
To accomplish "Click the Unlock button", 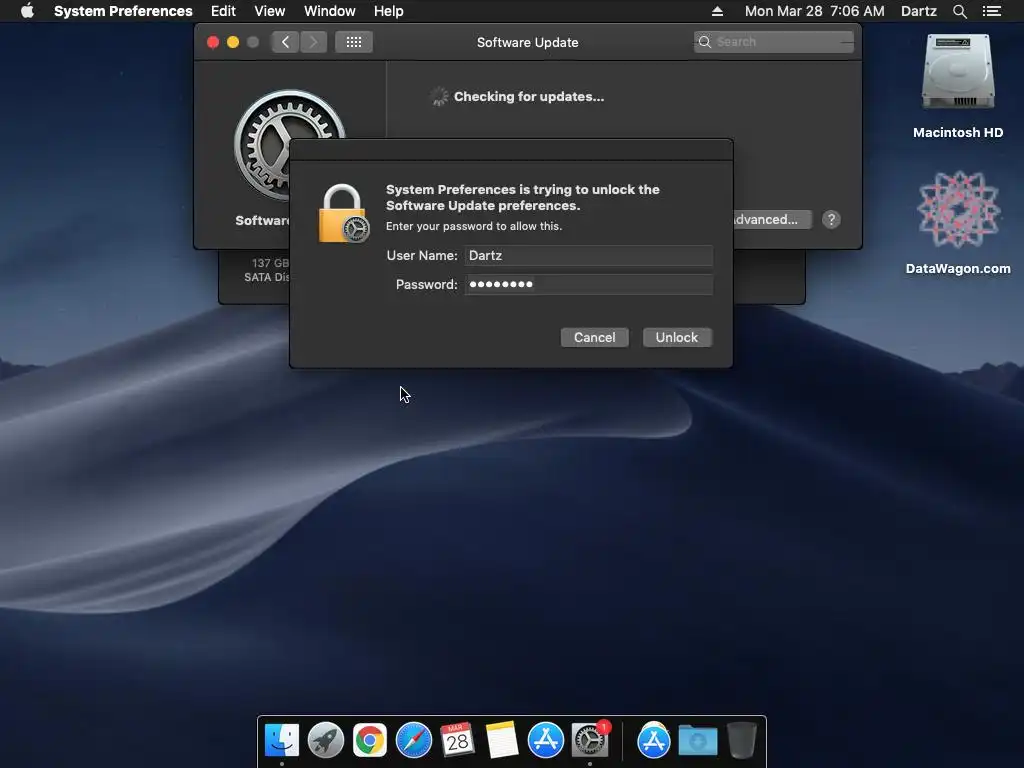I will click(x=677, y=338).
